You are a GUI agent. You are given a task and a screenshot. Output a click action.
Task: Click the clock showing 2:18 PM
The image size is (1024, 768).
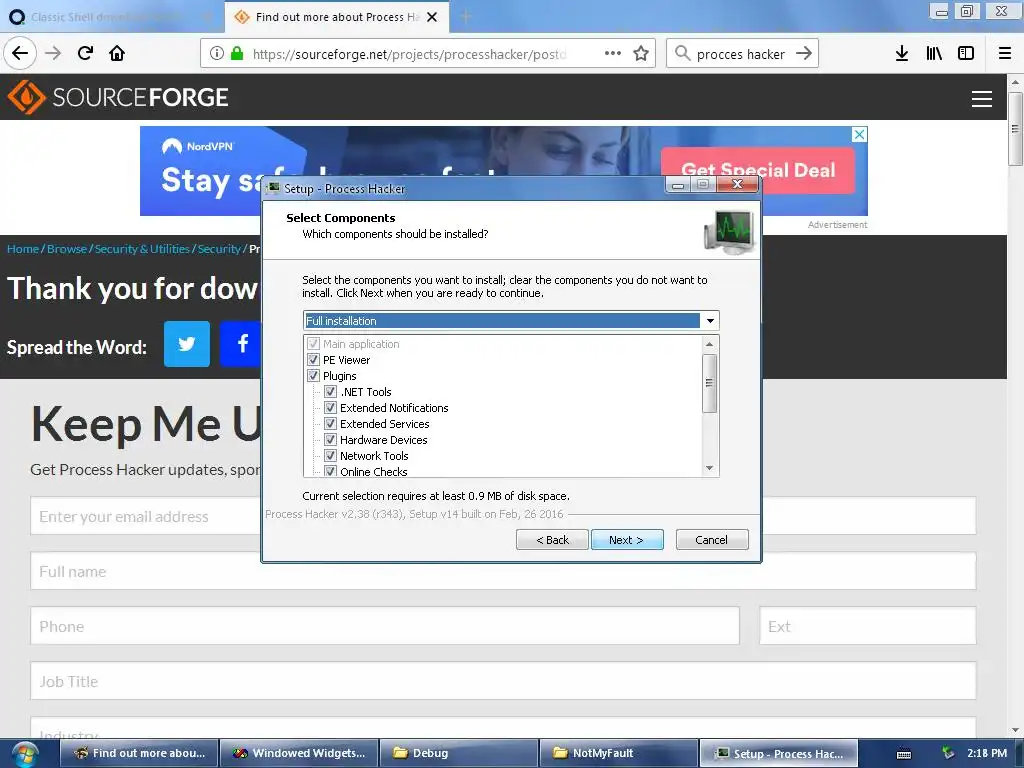[987, 753]
